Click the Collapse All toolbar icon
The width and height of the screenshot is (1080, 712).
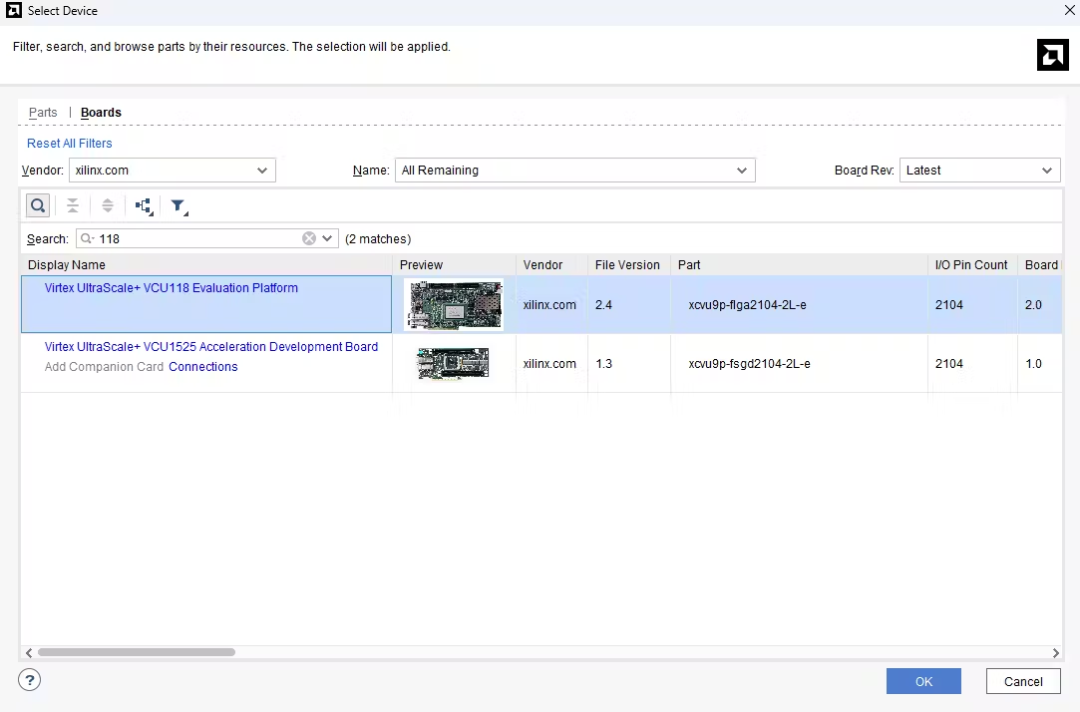click(73, 206)
